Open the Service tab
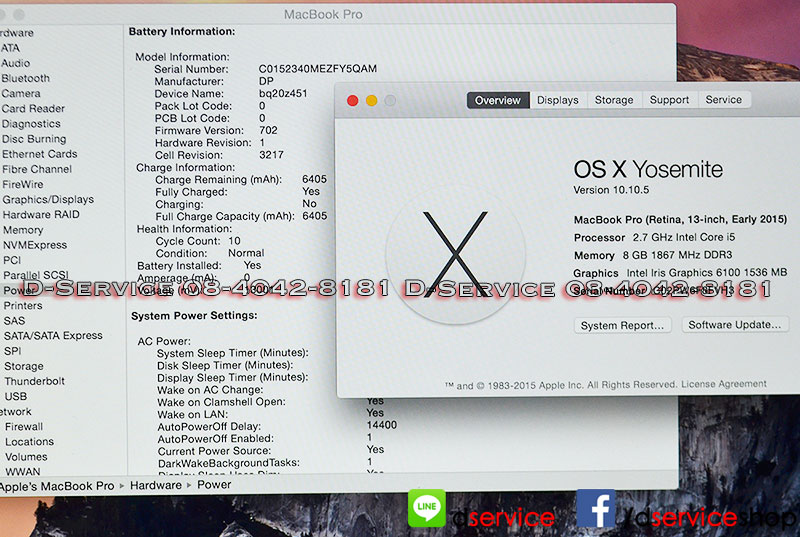 723,100
